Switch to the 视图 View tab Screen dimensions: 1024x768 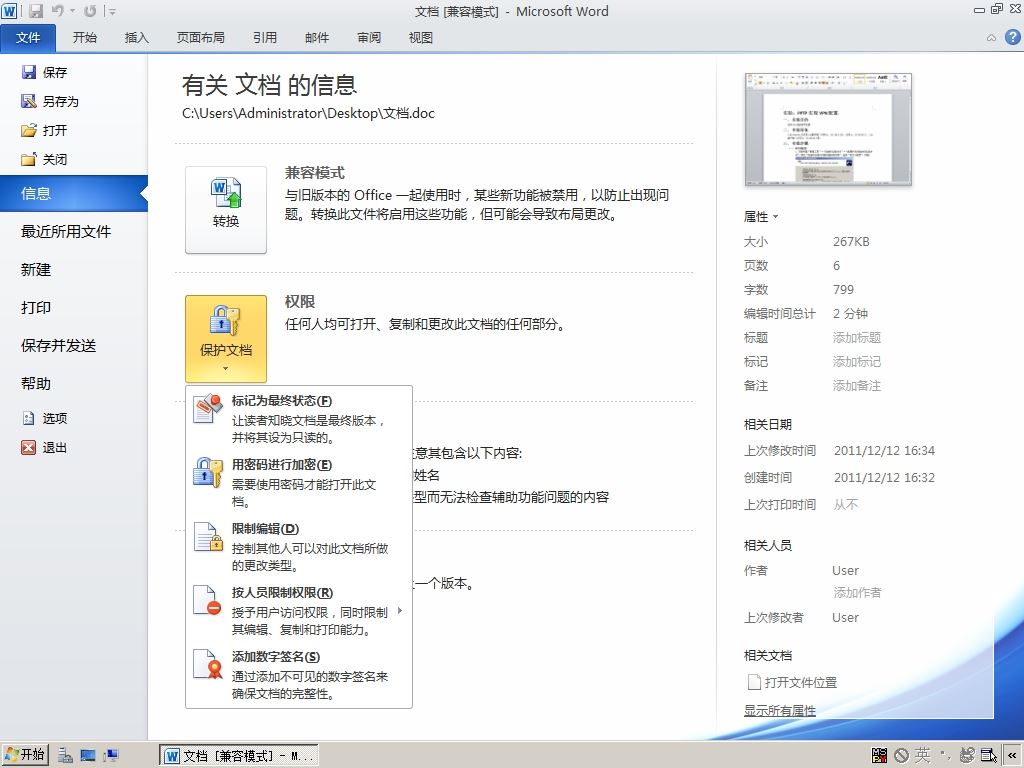coord(421,38)
